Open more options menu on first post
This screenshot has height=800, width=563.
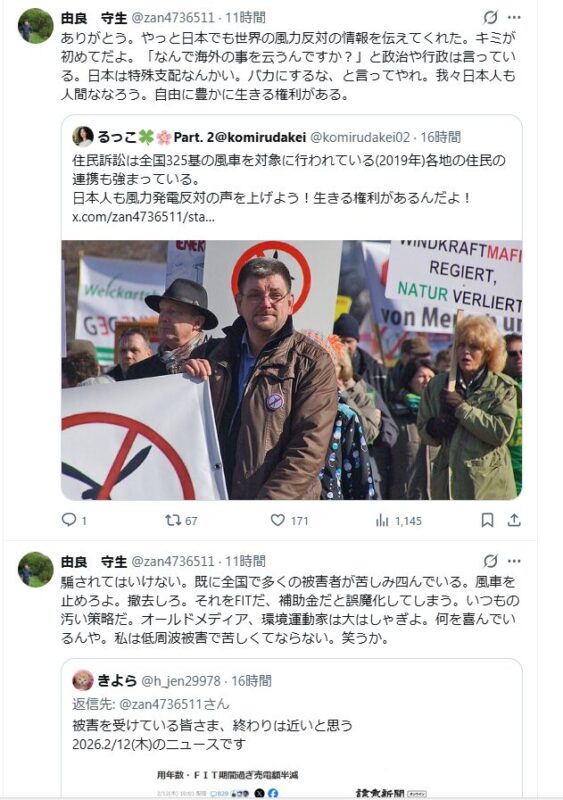click(x=515, y=17)
